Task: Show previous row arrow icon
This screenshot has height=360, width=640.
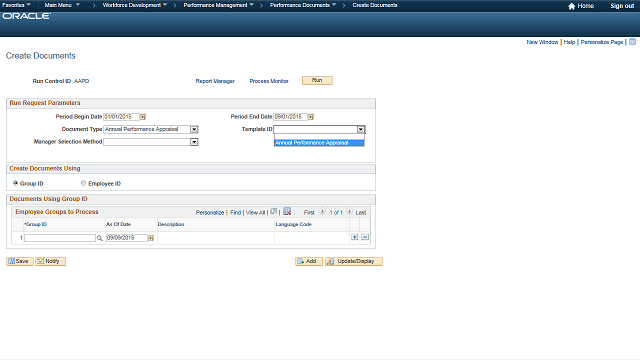Action: tap(322, 212)
